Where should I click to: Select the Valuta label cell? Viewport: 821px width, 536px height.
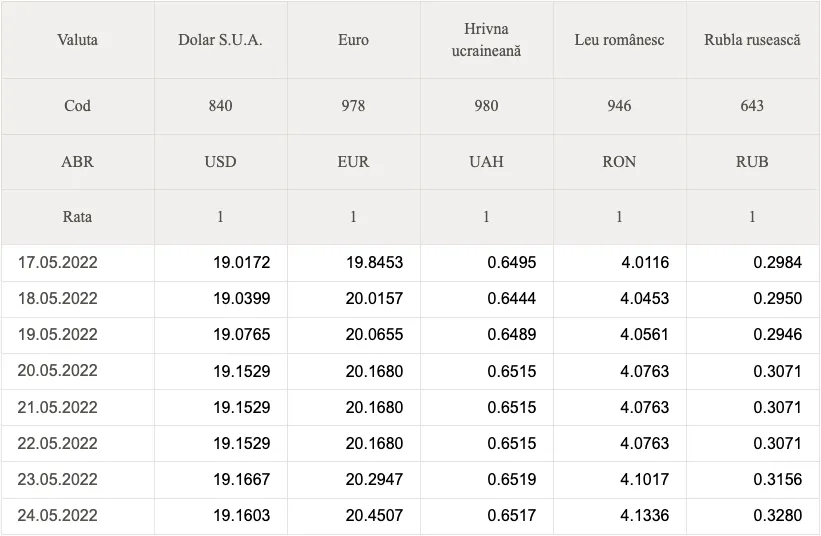coord(77,40)
